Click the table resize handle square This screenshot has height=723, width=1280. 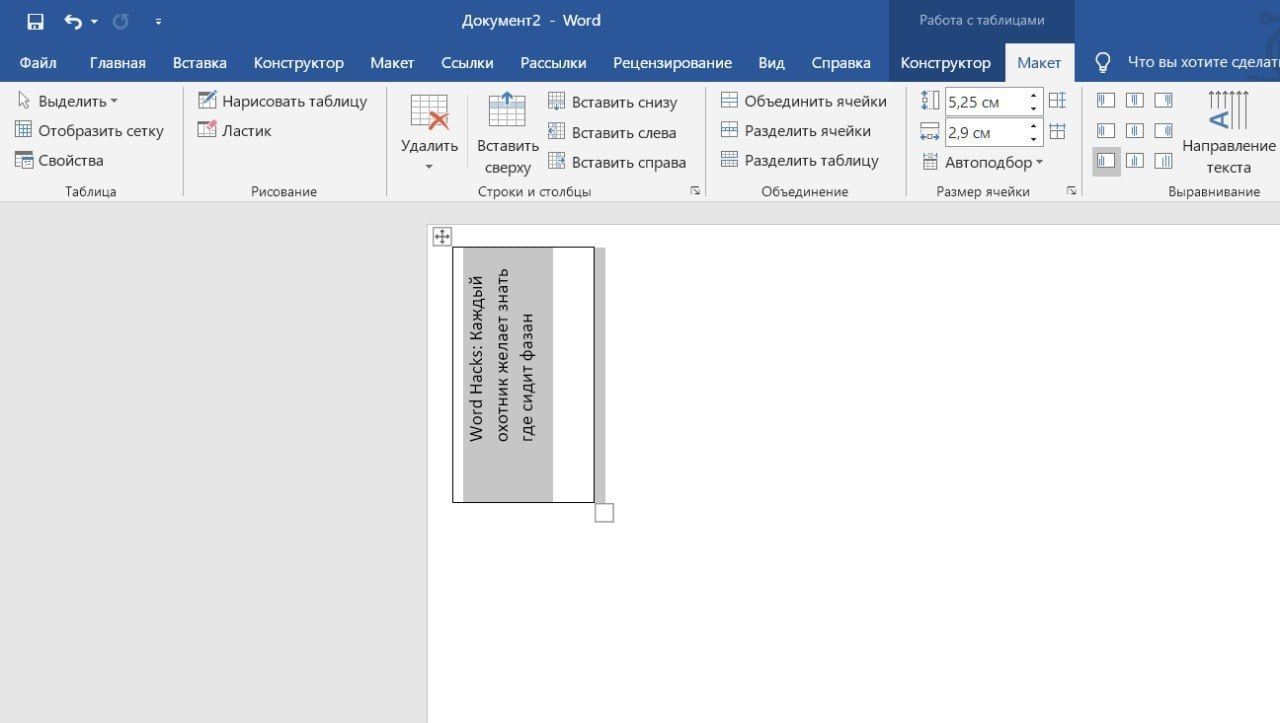coord(604,513)
